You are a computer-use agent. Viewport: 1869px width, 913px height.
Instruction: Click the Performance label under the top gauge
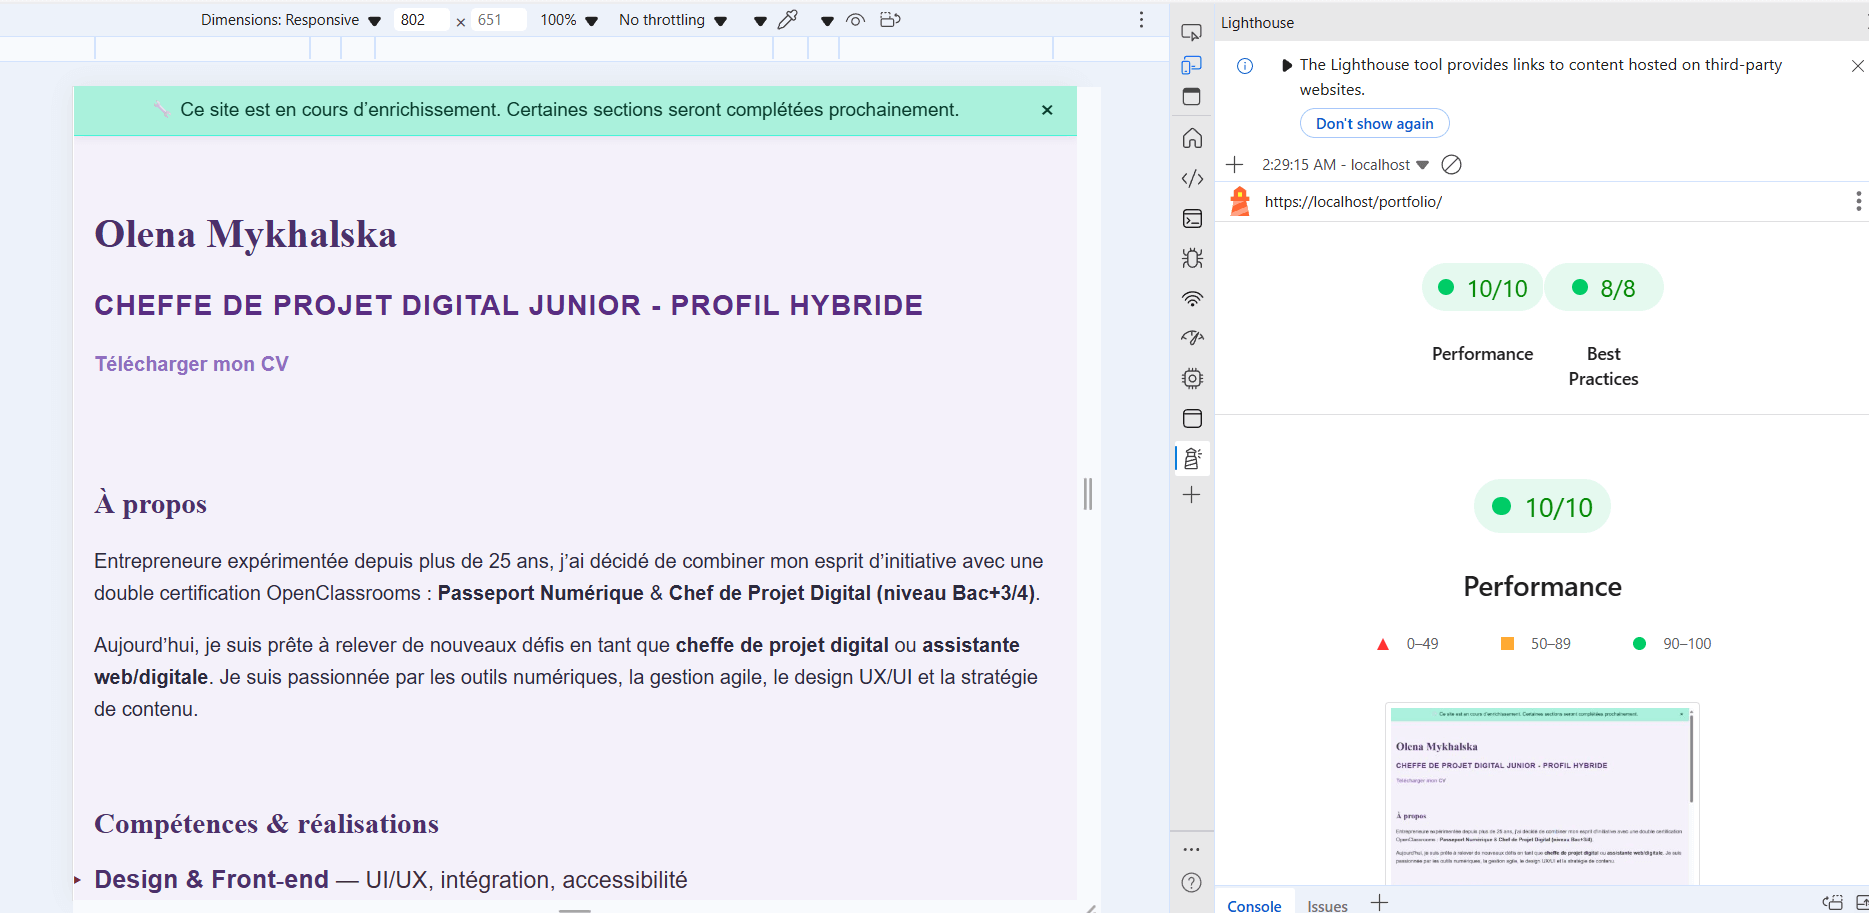pos(1482,354)
